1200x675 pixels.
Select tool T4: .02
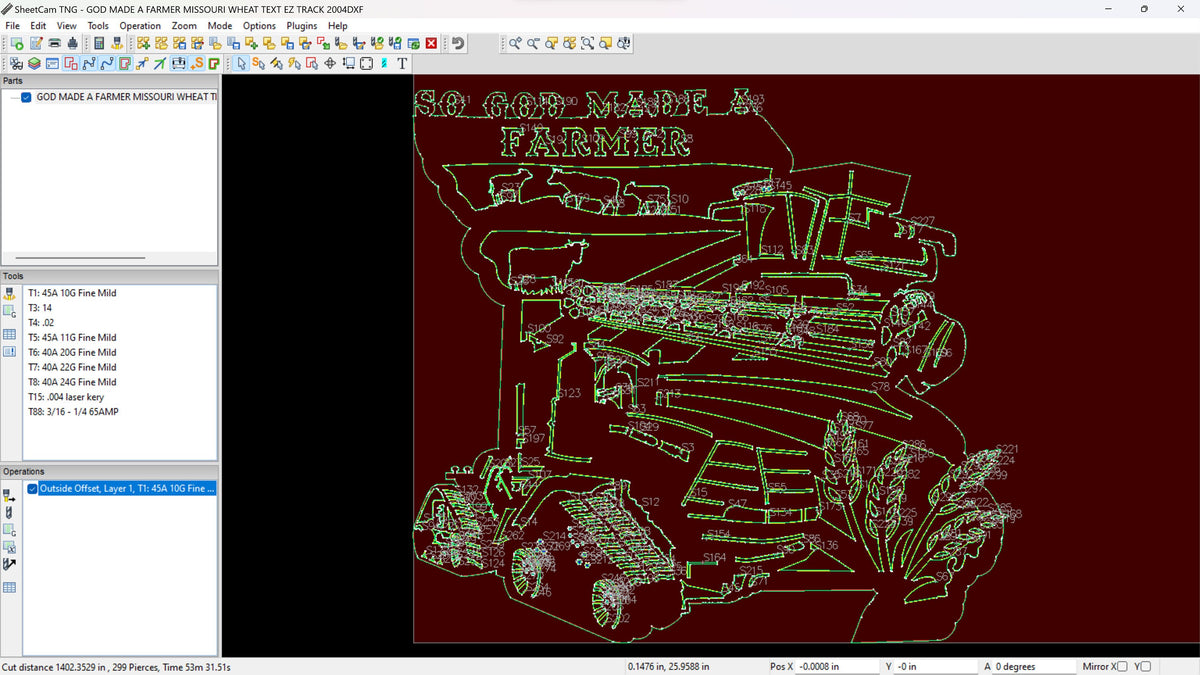[x=41, y=323]
